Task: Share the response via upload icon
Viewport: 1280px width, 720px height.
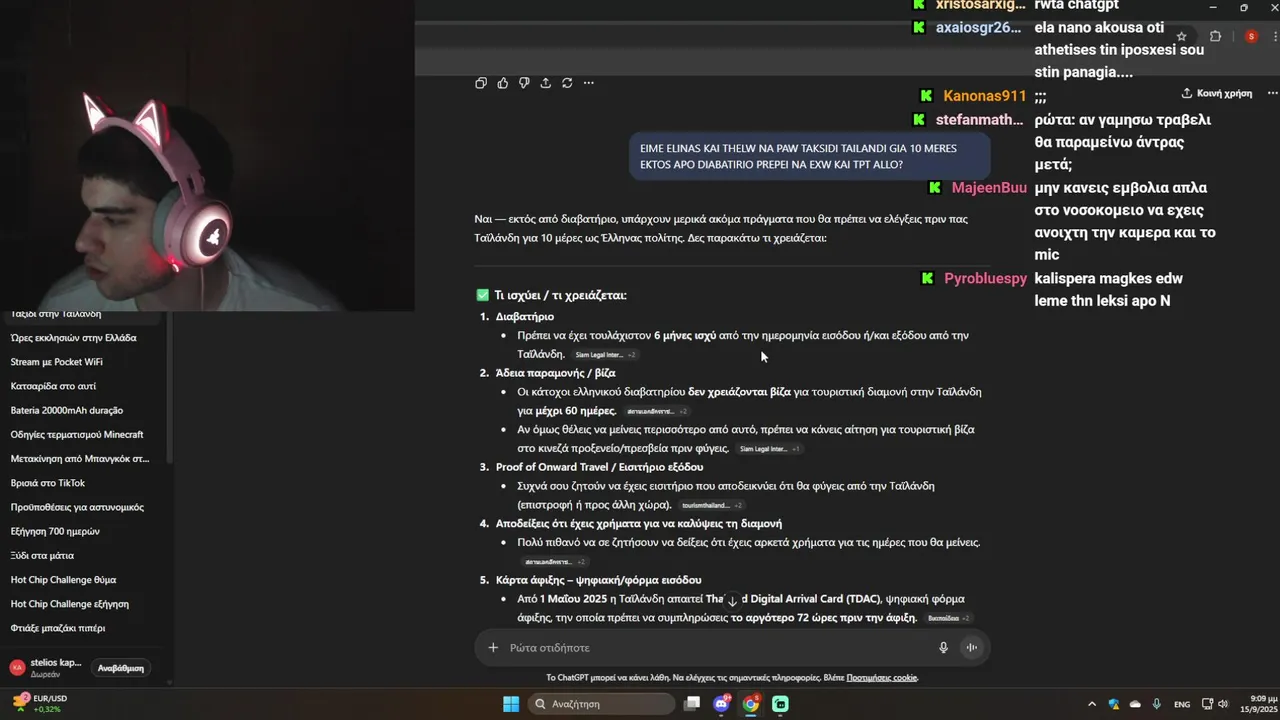Action: tap(545, 83)
